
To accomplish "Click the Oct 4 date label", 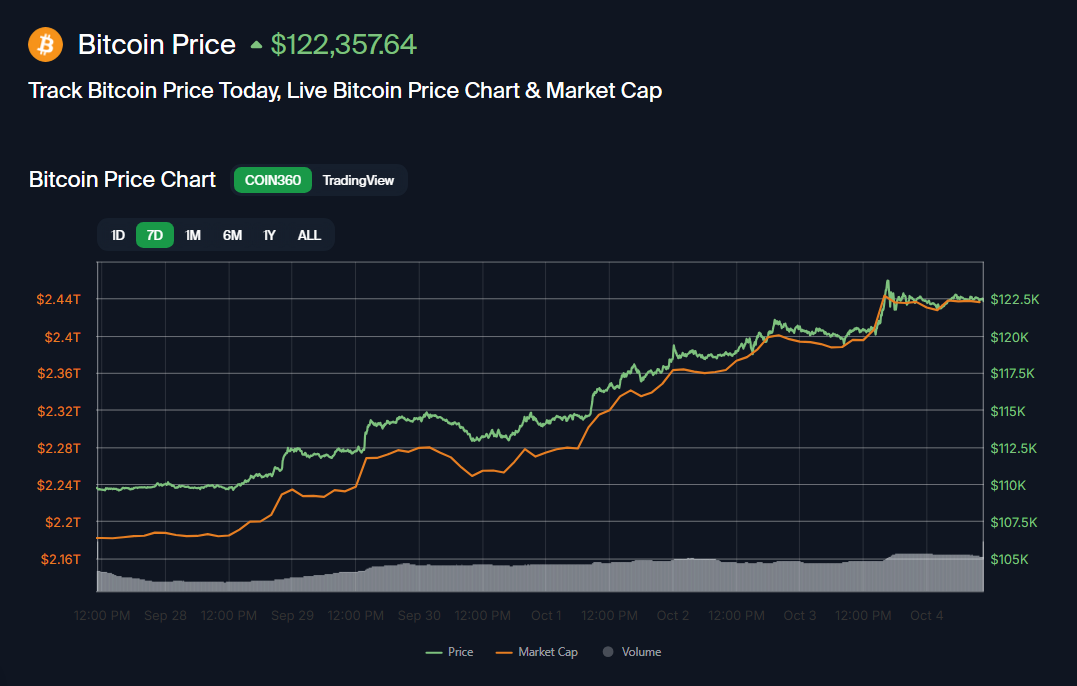I will point(926,615).
